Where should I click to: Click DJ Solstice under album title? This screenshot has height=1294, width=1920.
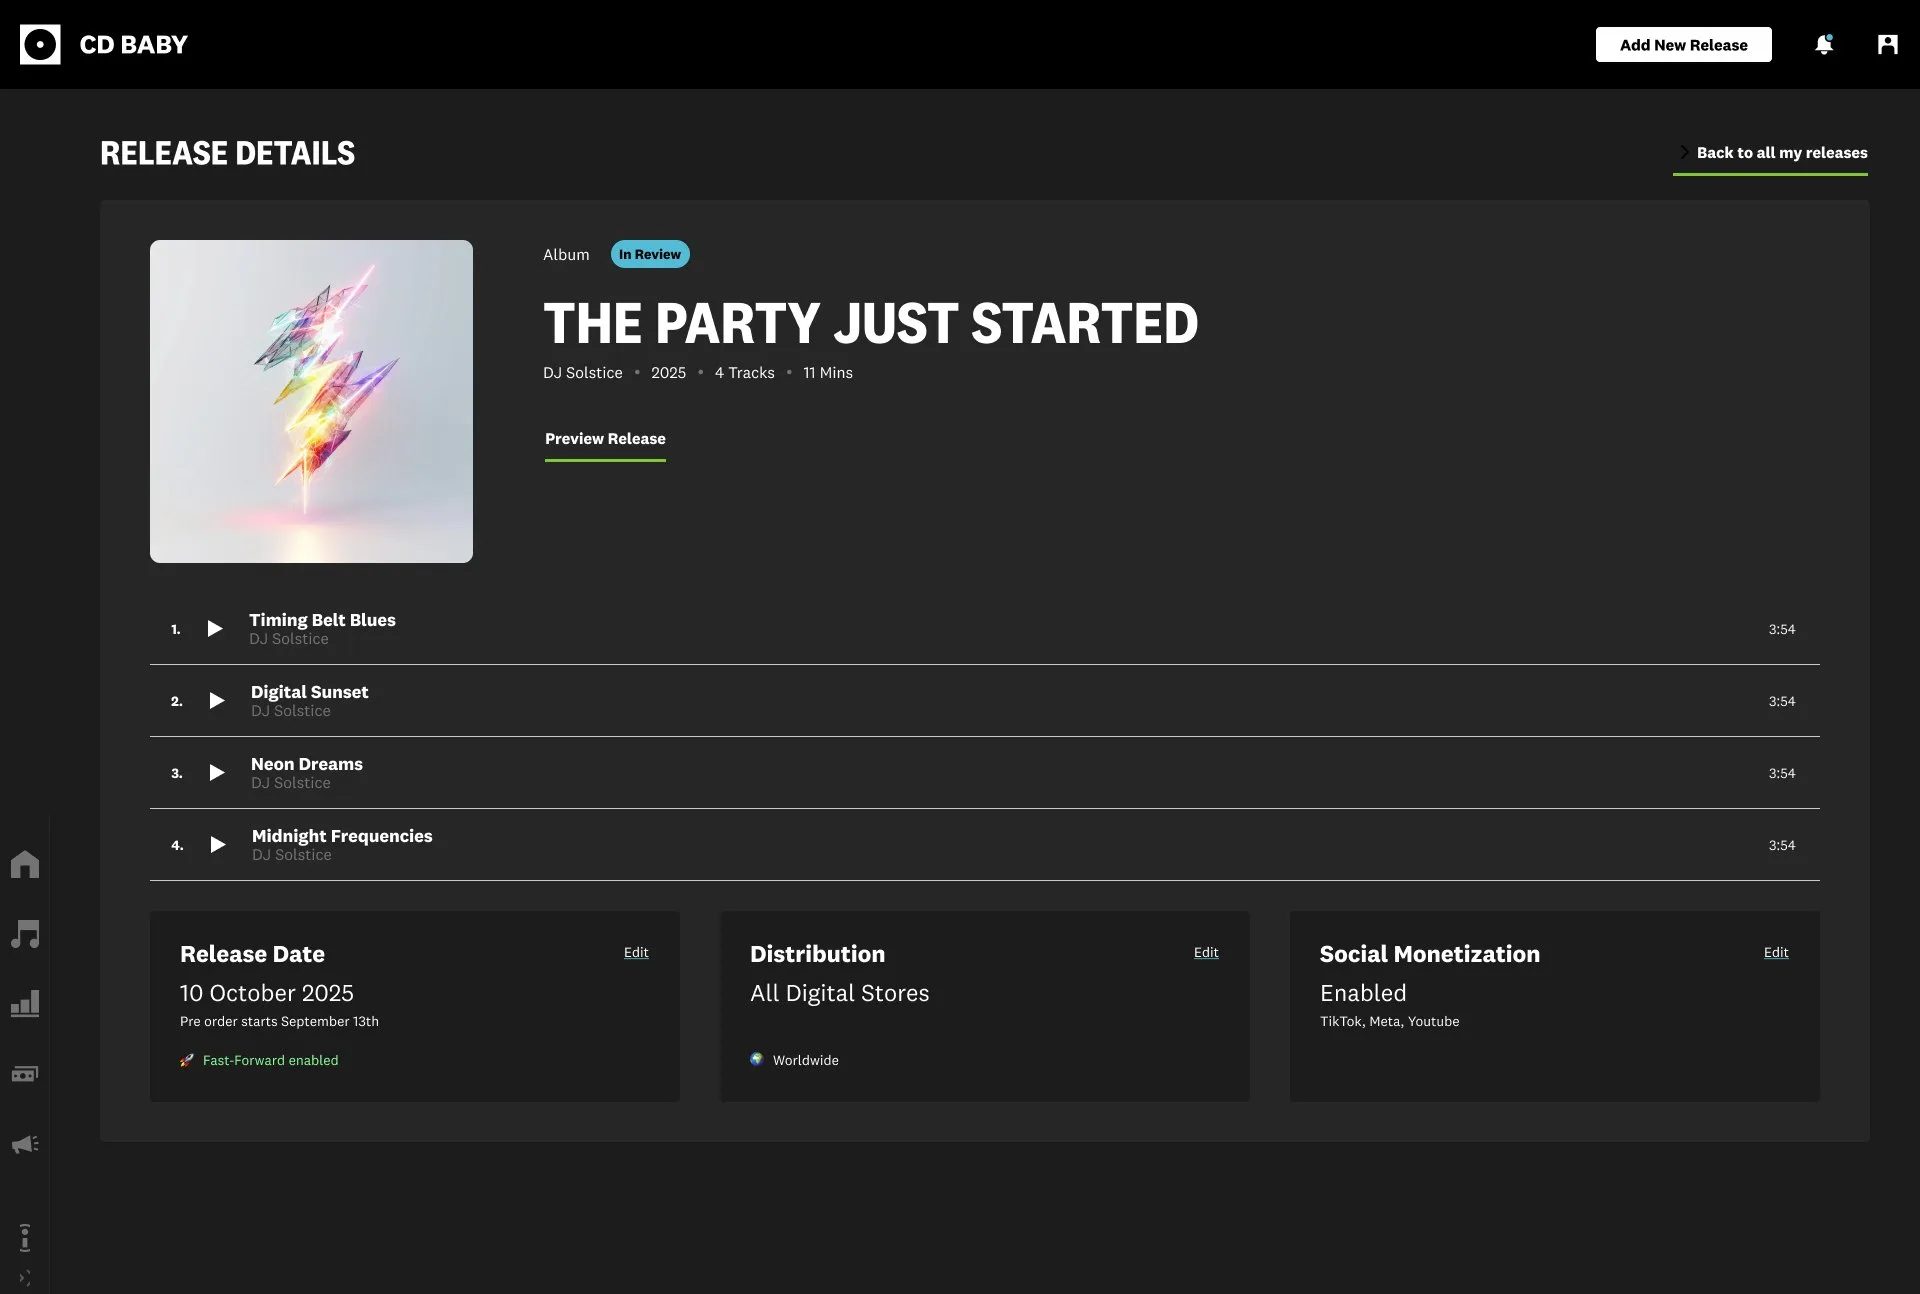pyautogui.click(x=582, y=373)
